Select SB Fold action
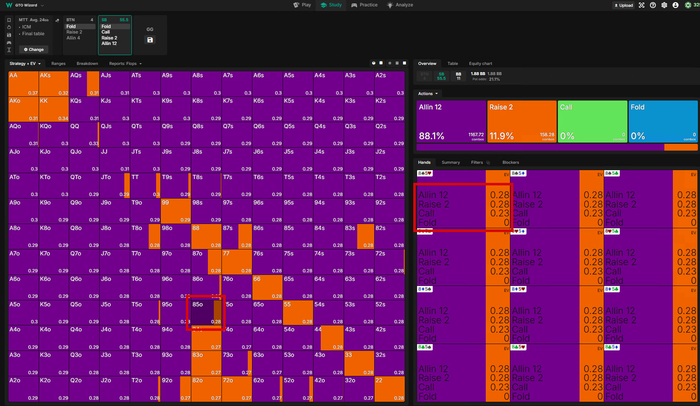 (115, 26)
